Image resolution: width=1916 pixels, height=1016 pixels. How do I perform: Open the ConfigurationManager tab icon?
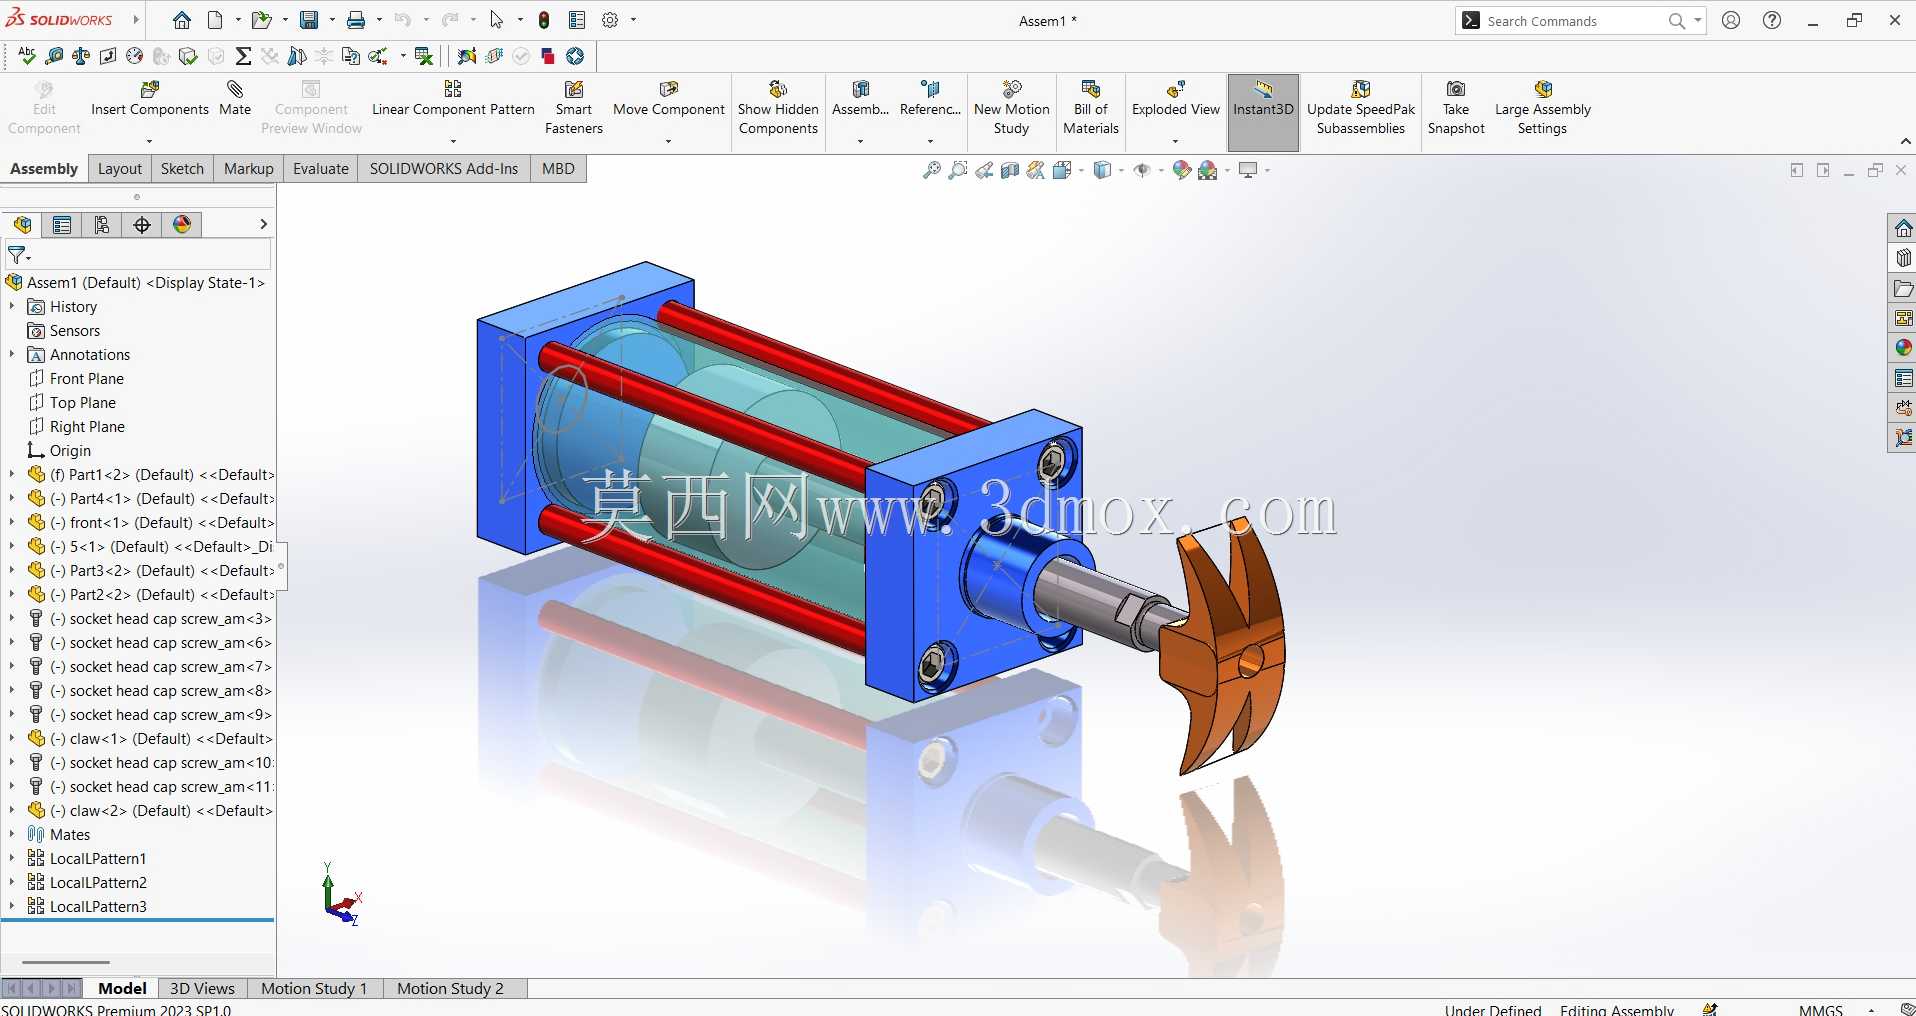click(102, 225)
